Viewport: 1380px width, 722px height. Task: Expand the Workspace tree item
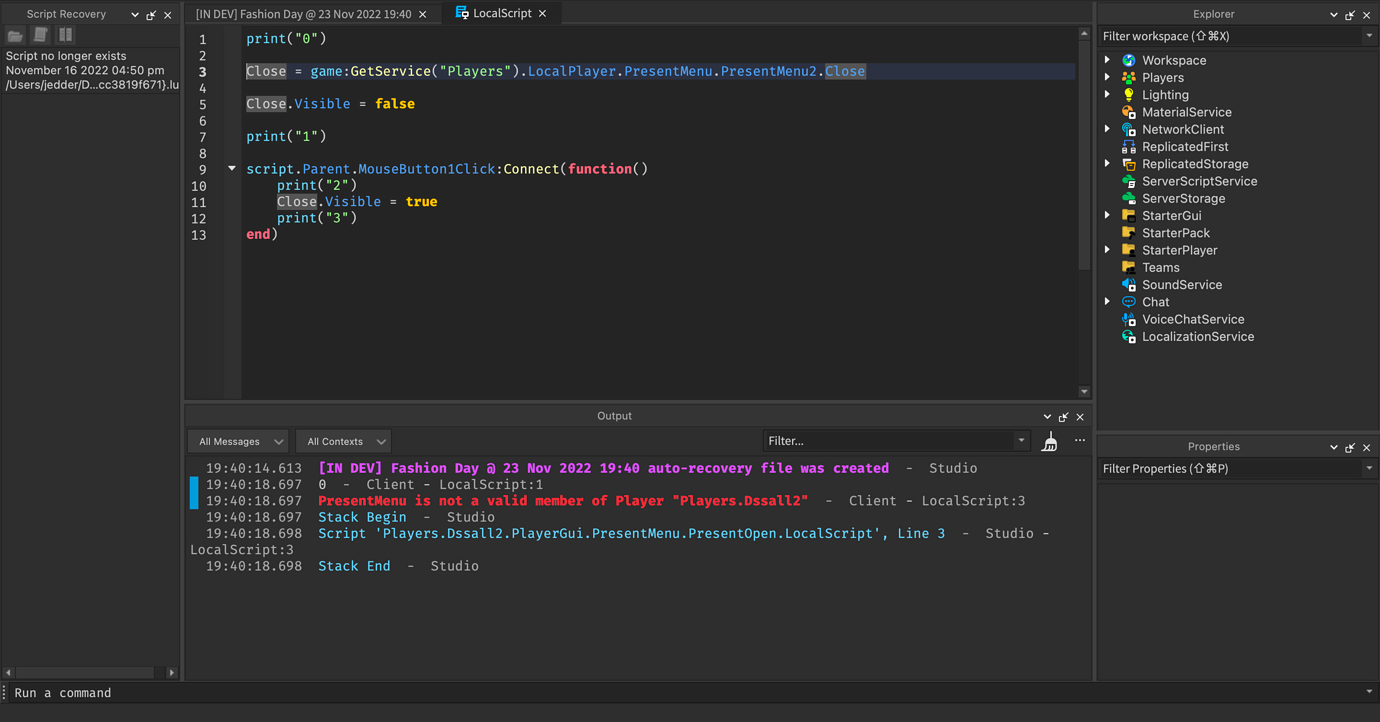tap(1106, 59)
